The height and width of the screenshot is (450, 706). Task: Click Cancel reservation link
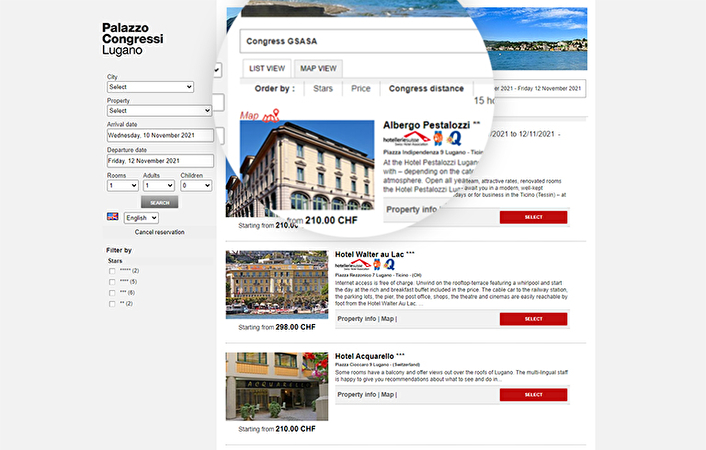(159, 232)
